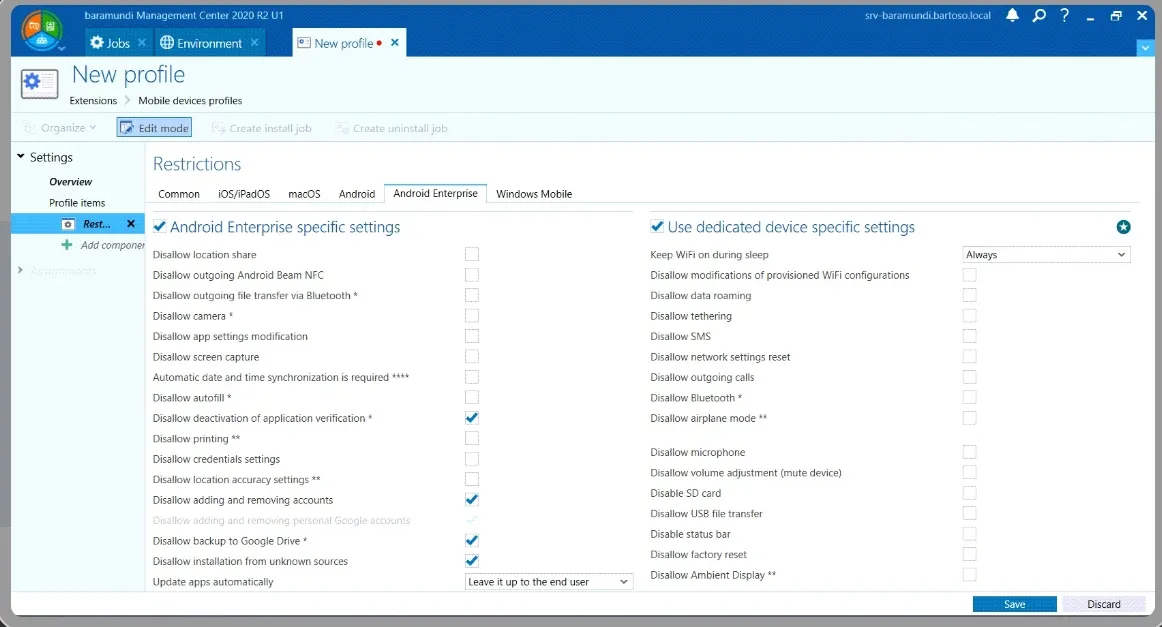Open the tab list arrow under the window buttons
Viewport: 1162px width, 627px height.
coord(1145,48)
